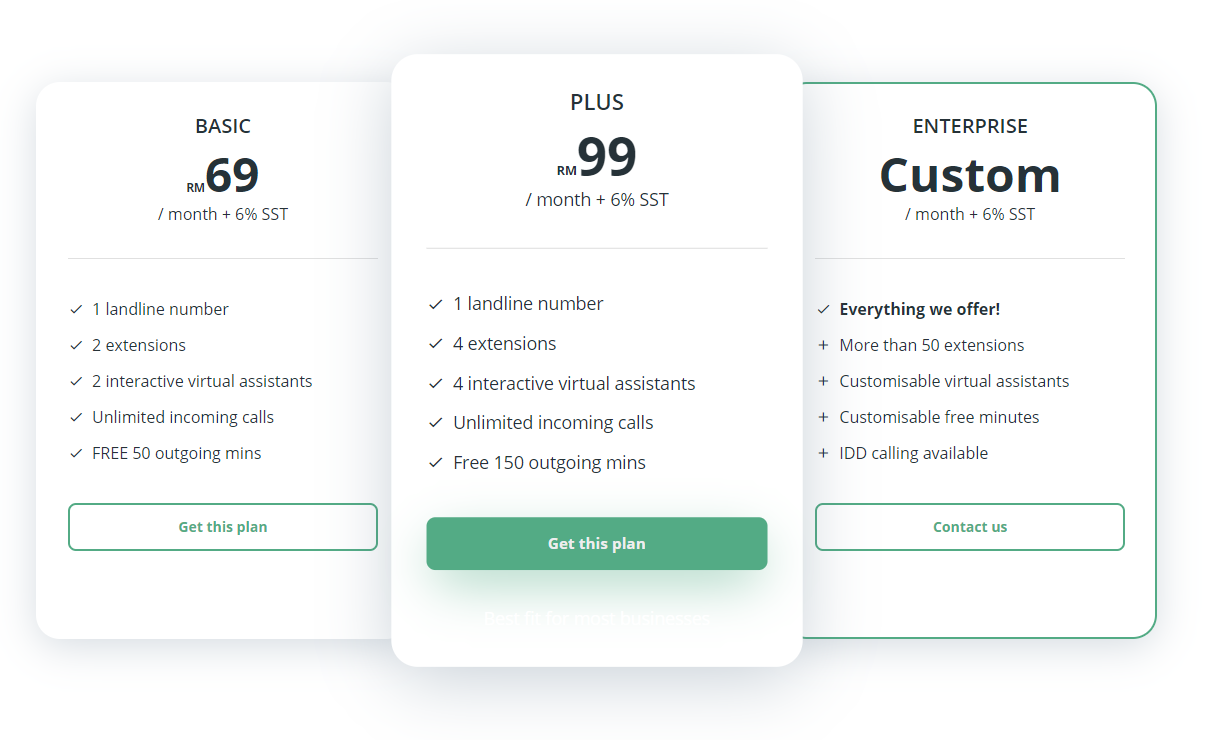Click the BASIC plan title
Screen dimensions: 1220x740
click(223, 126)
